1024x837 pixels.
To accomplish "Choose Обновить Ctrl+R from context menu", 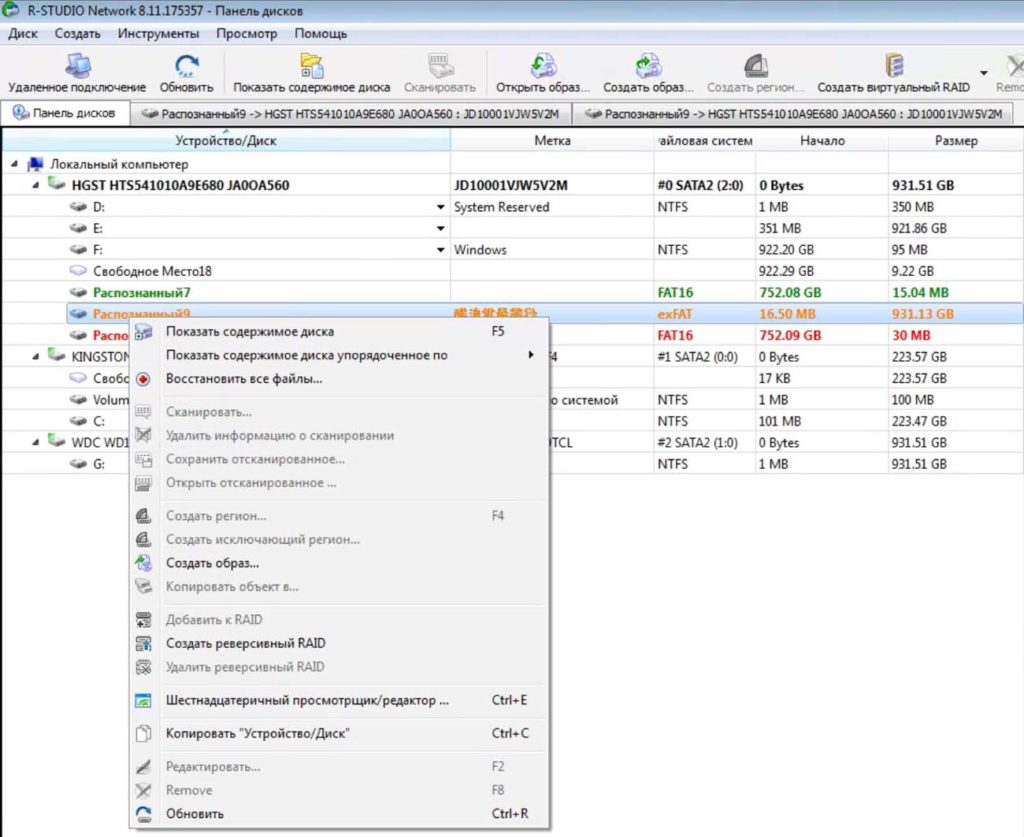I will click(340, 814).
